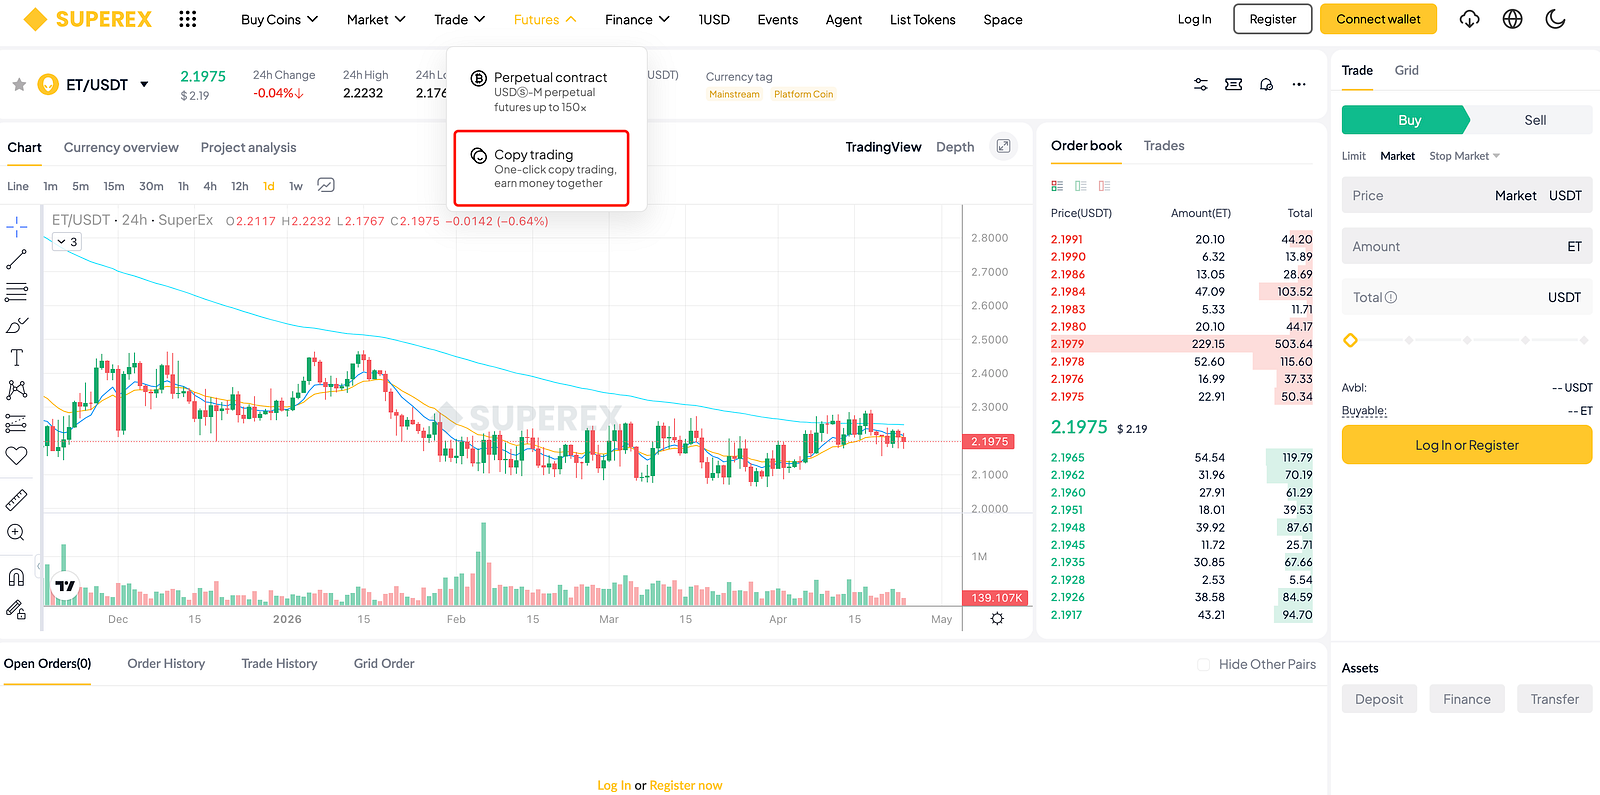Viewport: 1600px width, 795px height.
Task: Open the chart indicators icon next to 1w
Action: [x=326, y=185]
